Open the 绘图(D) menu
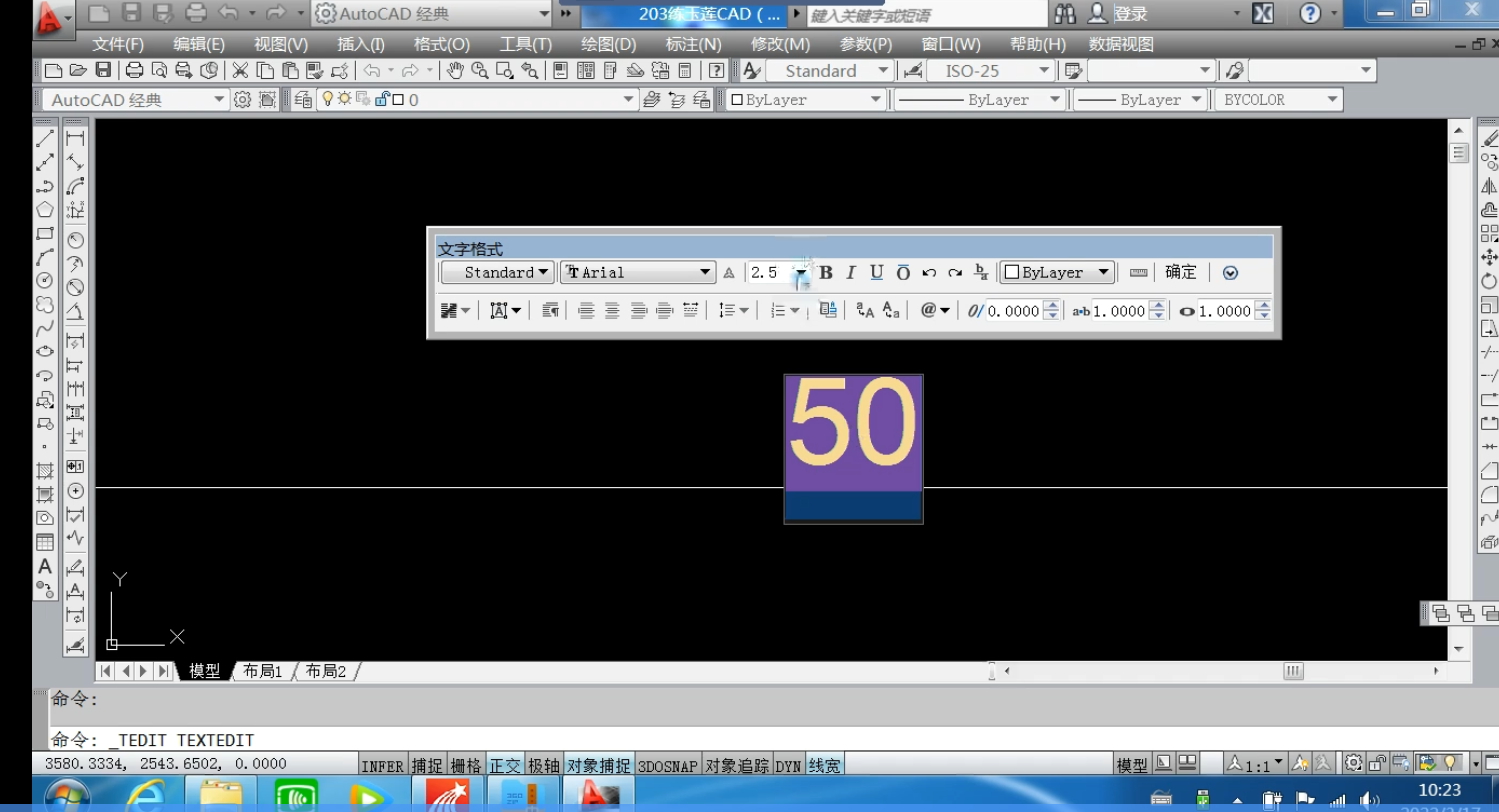Viewport: 1499px width, 812px height. [608, 44]
